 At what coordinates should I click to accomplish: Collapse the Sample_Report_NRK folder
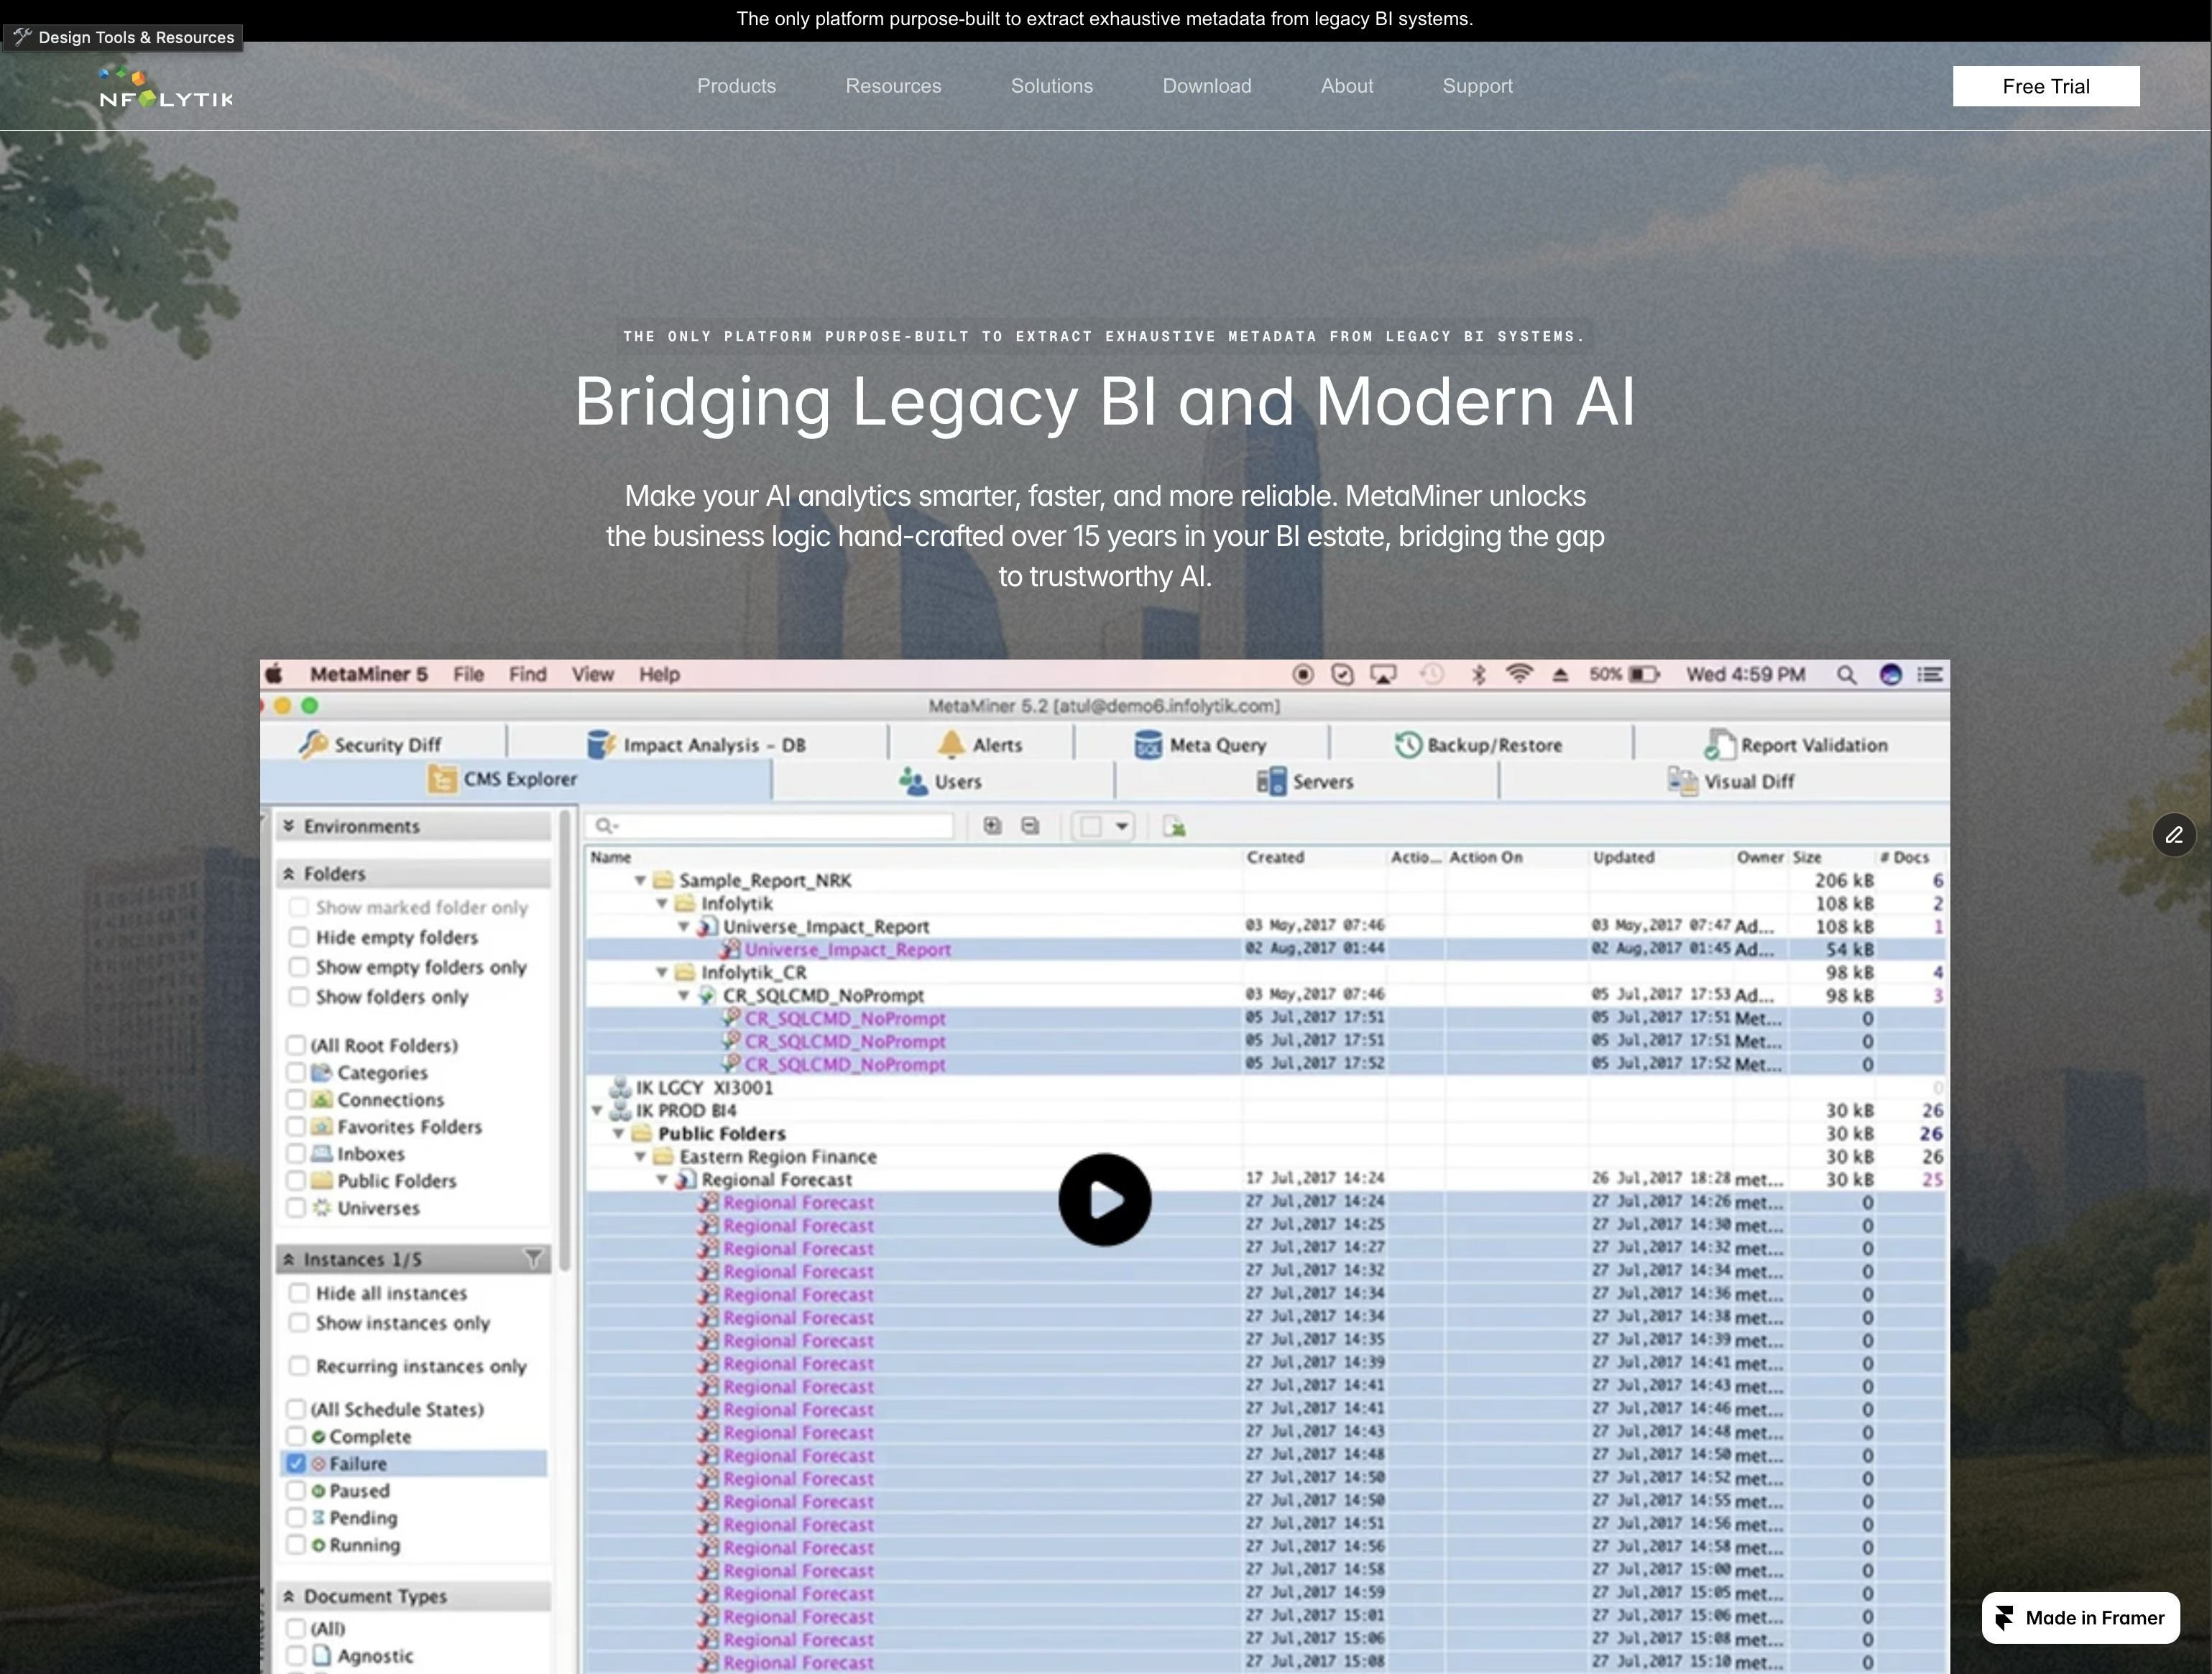coord(640,881)
